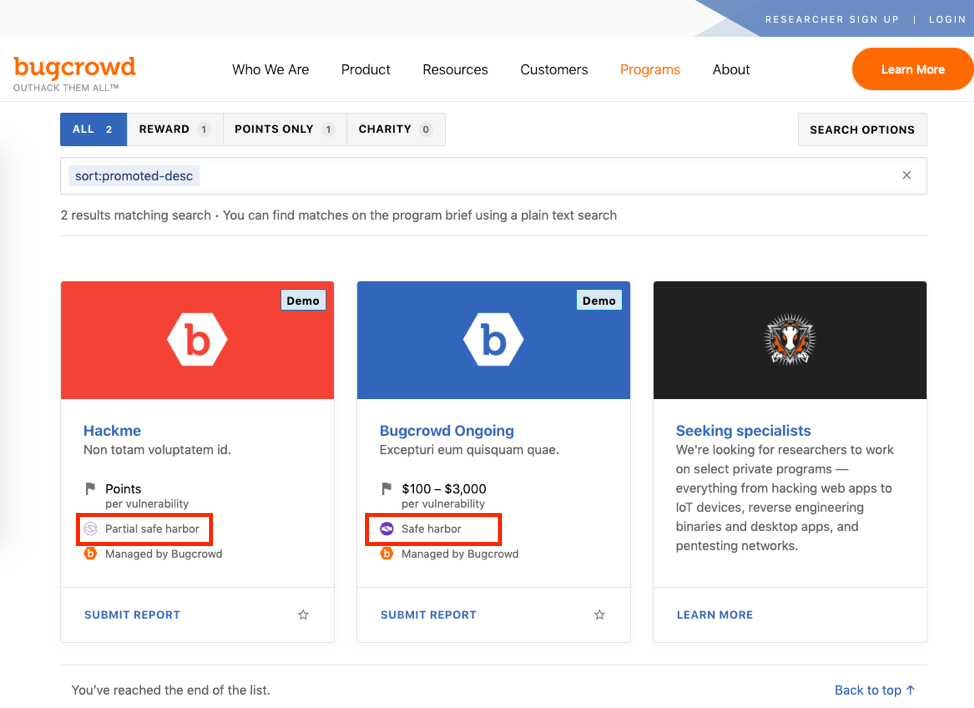The image size is (974, 708).
Task: Switch to the REWARD tab
Action: tap(175, 129)
